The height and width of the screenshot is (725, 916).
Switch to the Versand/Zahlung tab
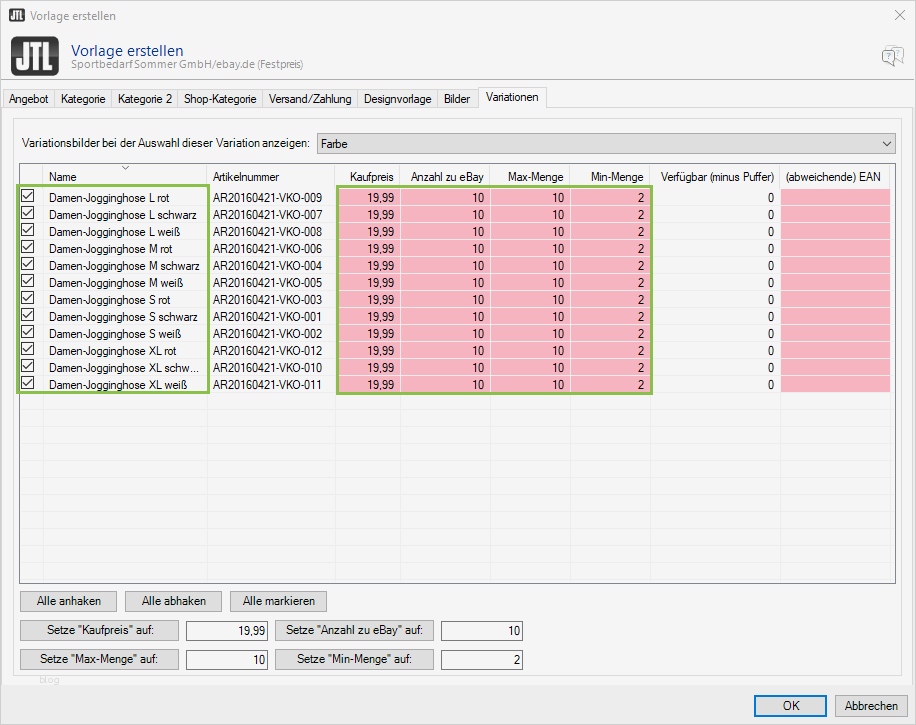click(310, 98)
